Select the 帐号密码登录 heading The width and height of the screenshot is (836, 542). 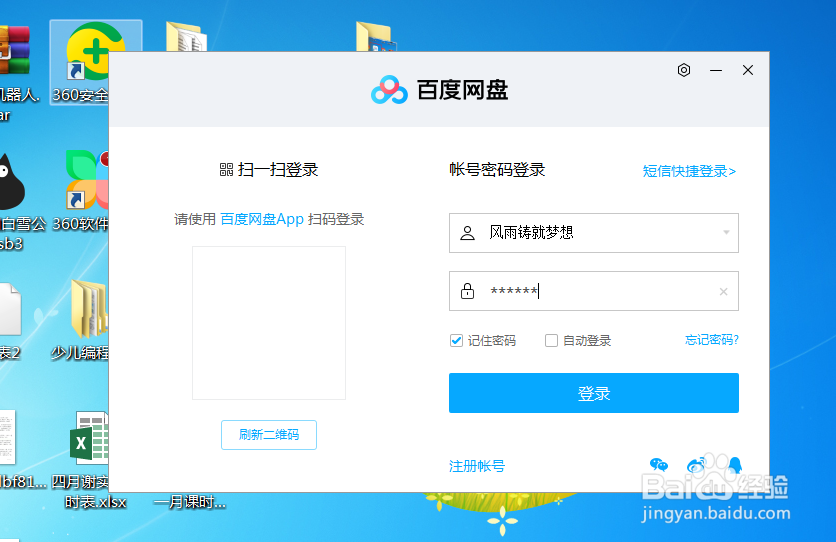(497, 169)
